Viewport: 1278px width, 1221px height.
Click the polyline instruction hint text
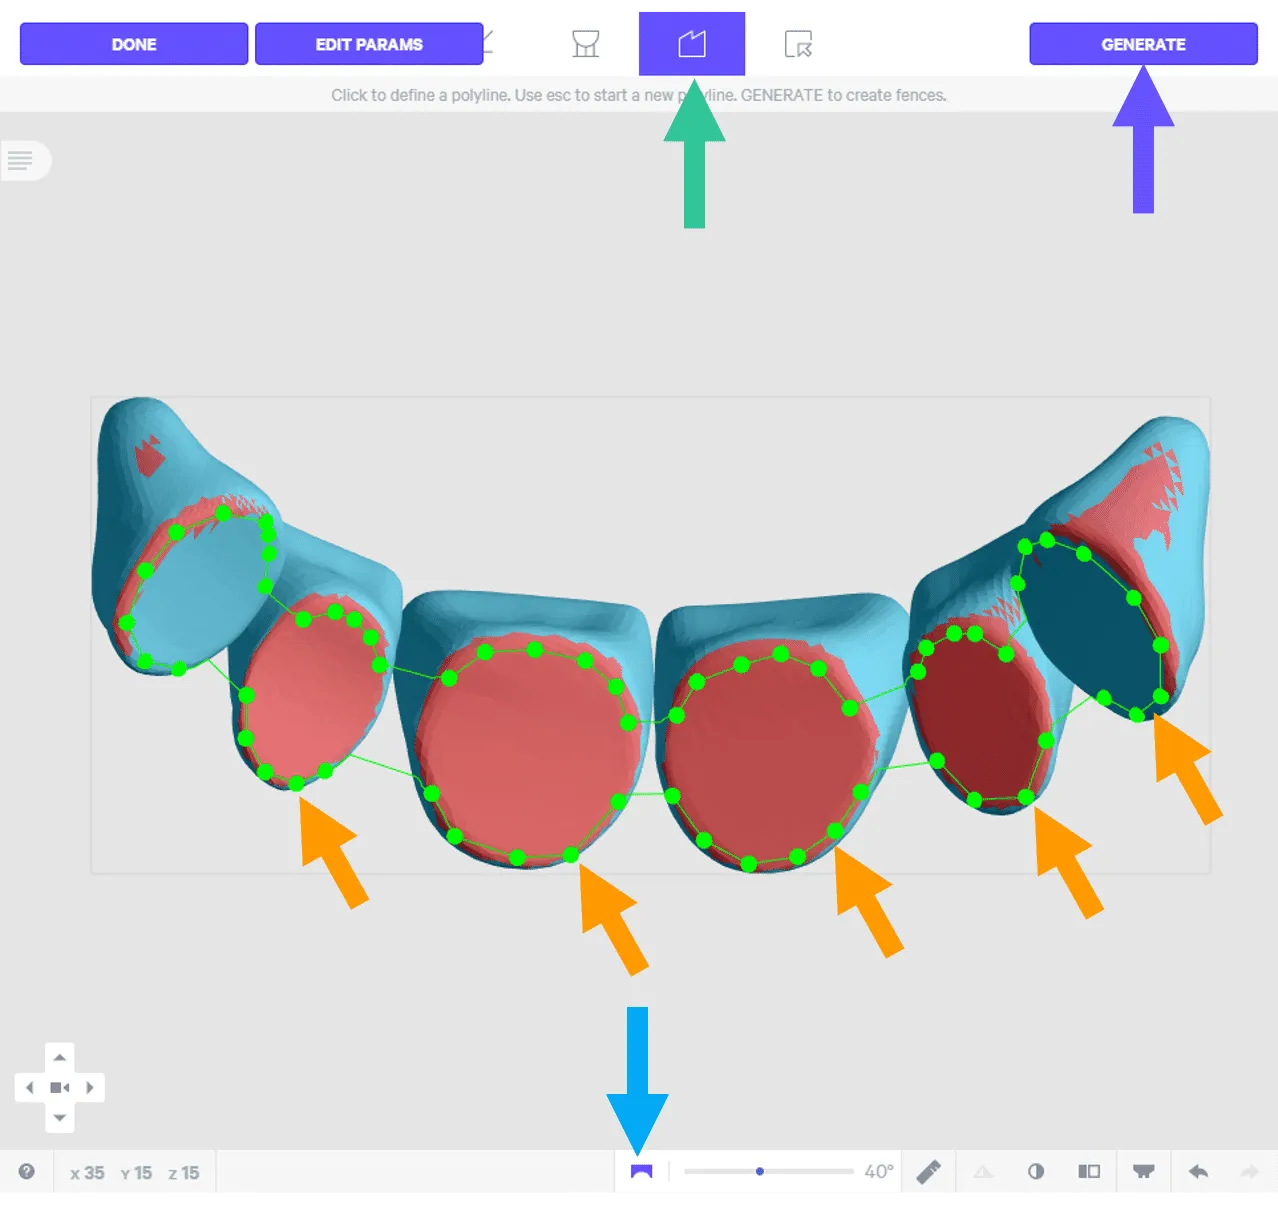639,95
